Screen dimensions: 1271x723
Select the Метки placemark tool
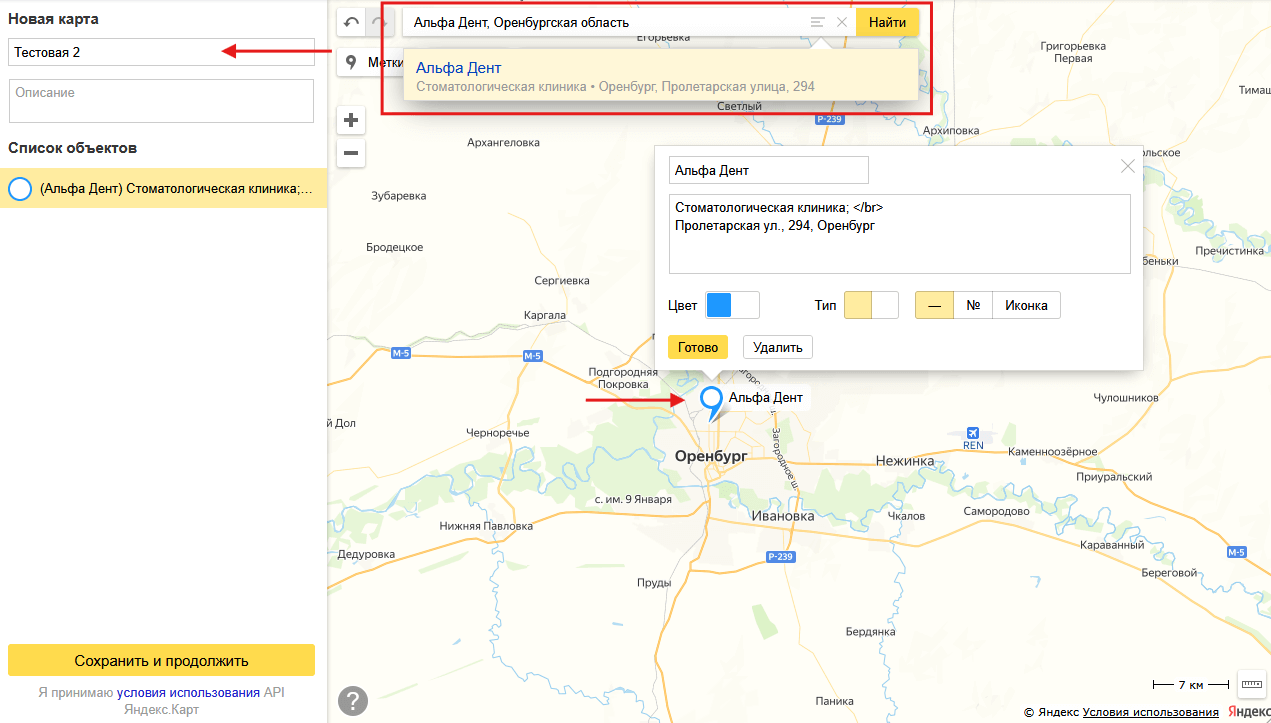click(x=371, y=62)
